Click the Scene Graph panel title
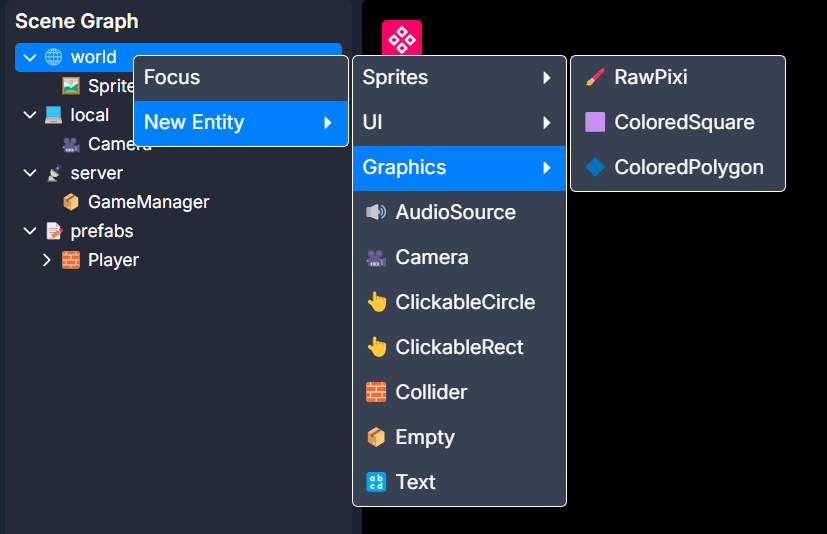Screen dimensions: 827x534 click(x=77, y=22)
